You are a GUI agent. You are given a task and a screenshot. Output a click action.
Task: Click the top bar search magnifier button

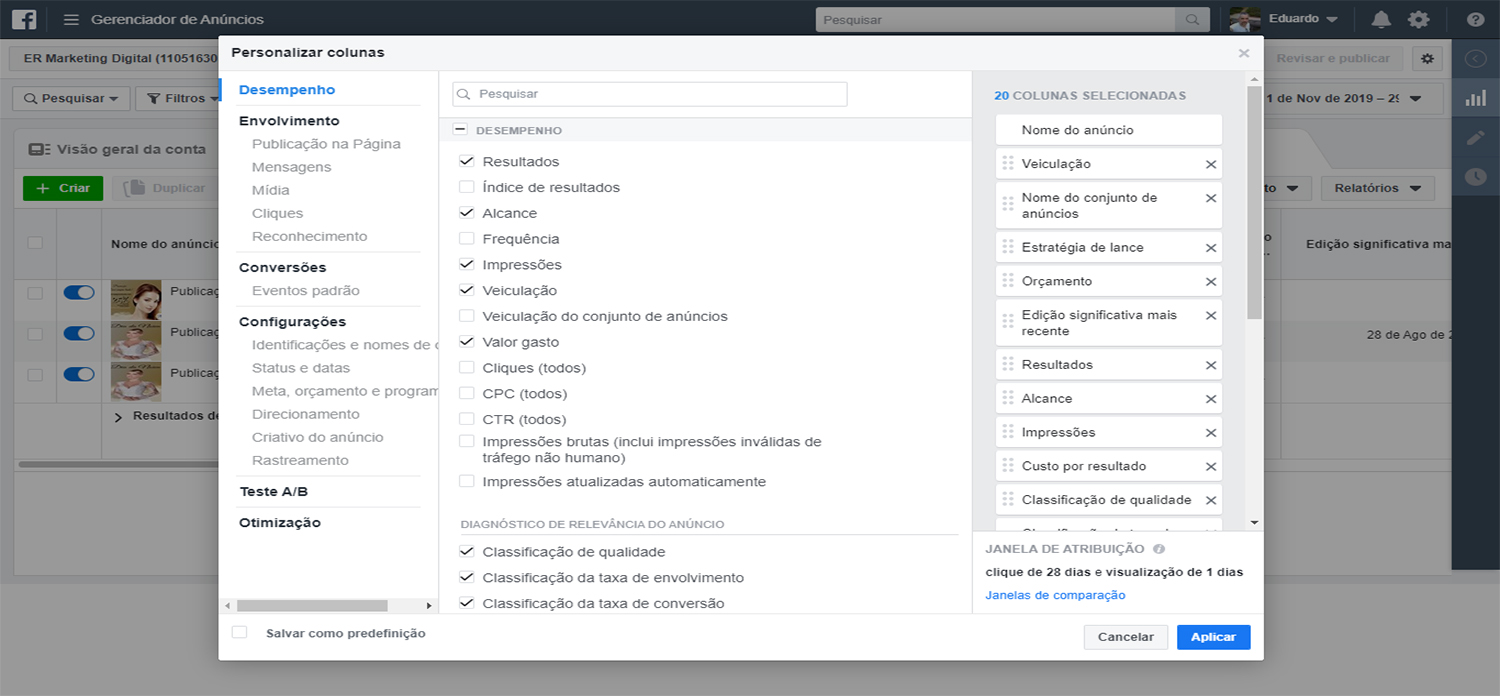click(x=1192, y=20)
